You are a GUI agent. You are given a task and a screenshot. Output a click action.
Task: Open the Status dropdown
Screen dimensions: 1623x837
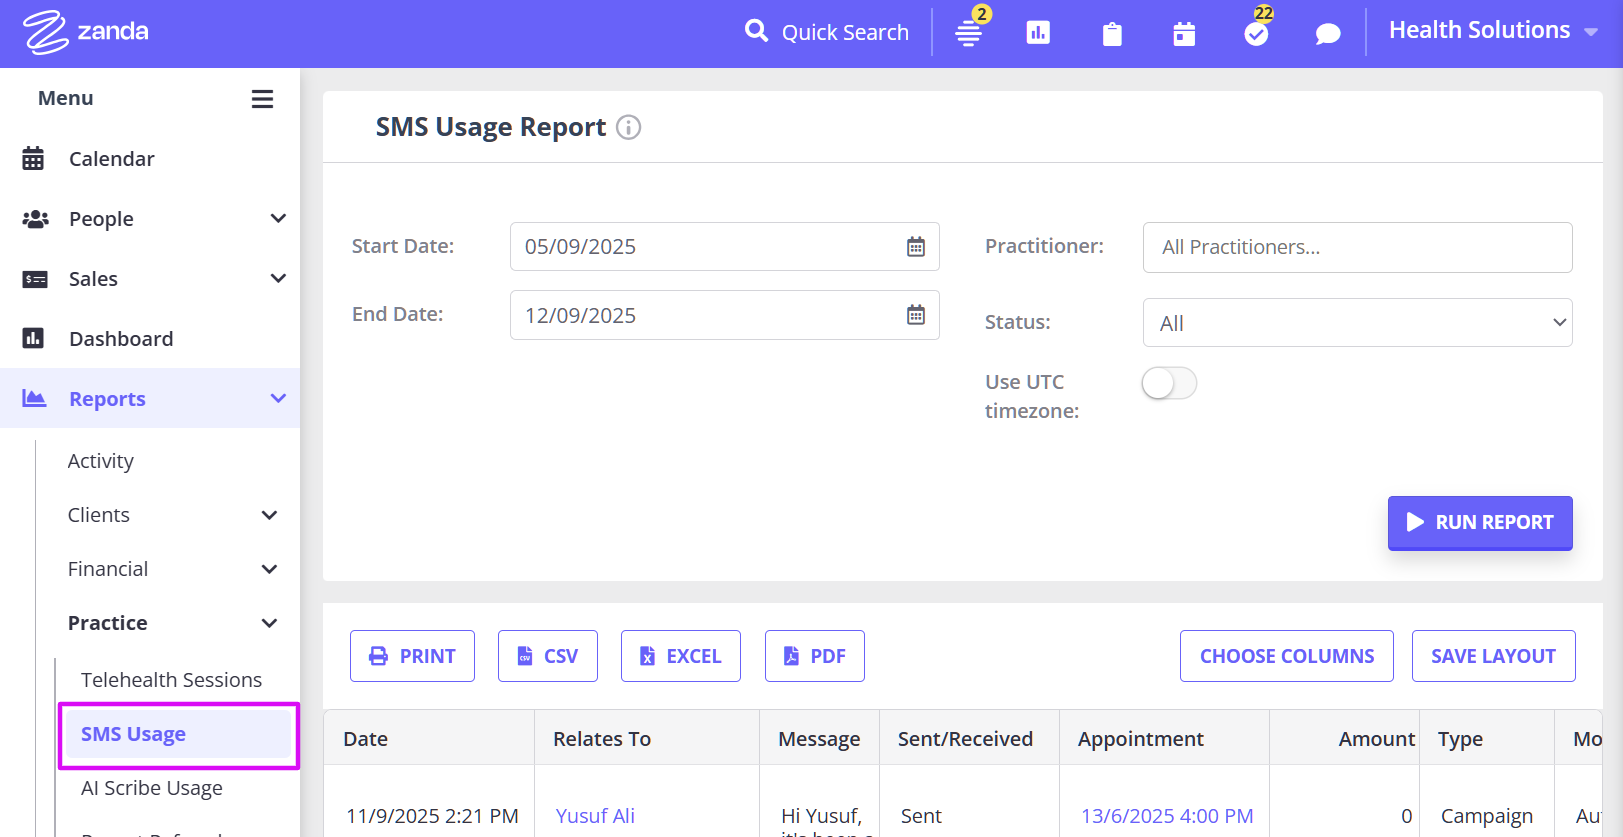(x=1357, y=323)
